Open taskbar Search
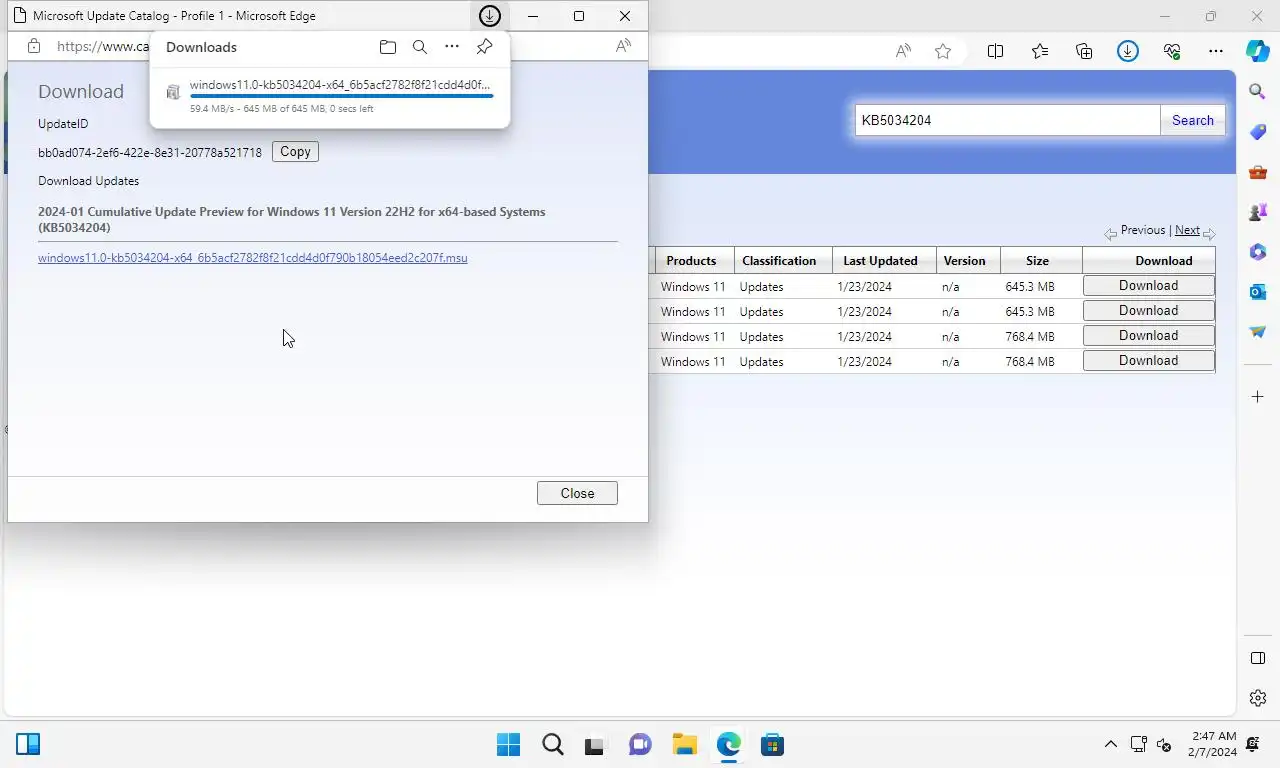The width and height of the screenshot is (1280, 768). tap(552, 744)
